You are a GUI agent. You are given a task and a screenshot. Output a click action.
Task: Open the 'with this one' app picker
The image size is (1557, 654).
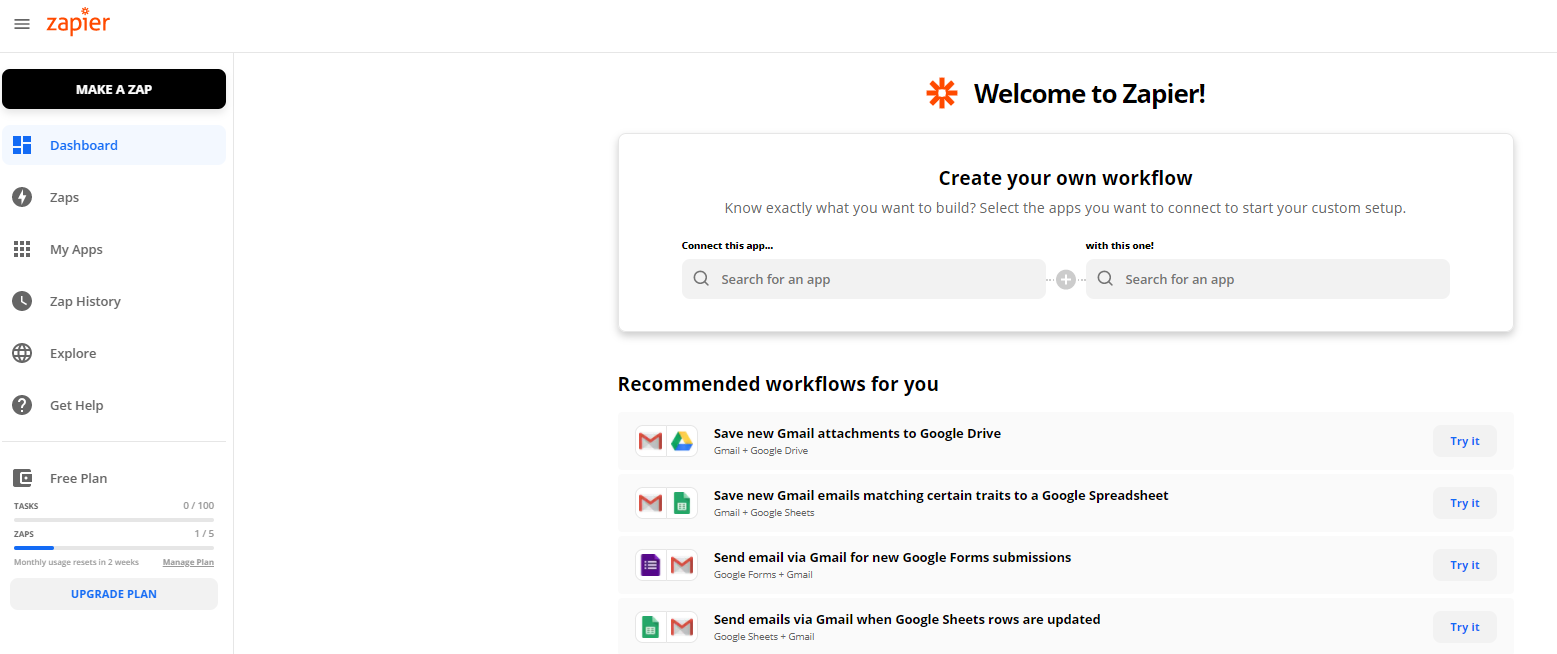[x=1267, y=279]
